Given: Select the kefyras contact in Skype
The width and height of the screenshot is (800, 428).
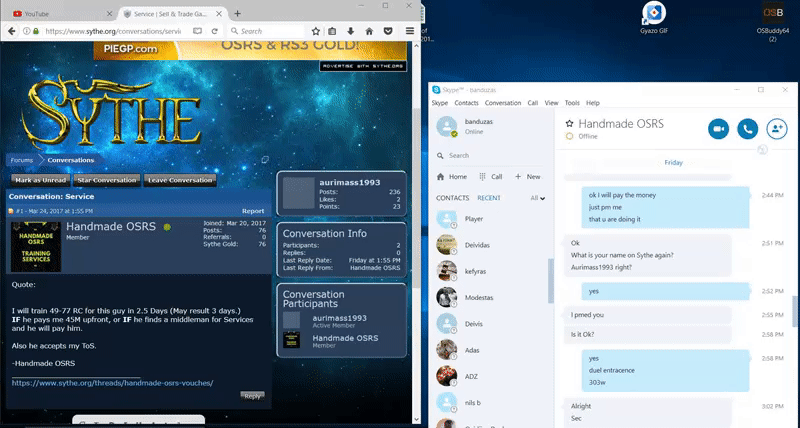Looking at the screenshot, I should click(491, 271).
